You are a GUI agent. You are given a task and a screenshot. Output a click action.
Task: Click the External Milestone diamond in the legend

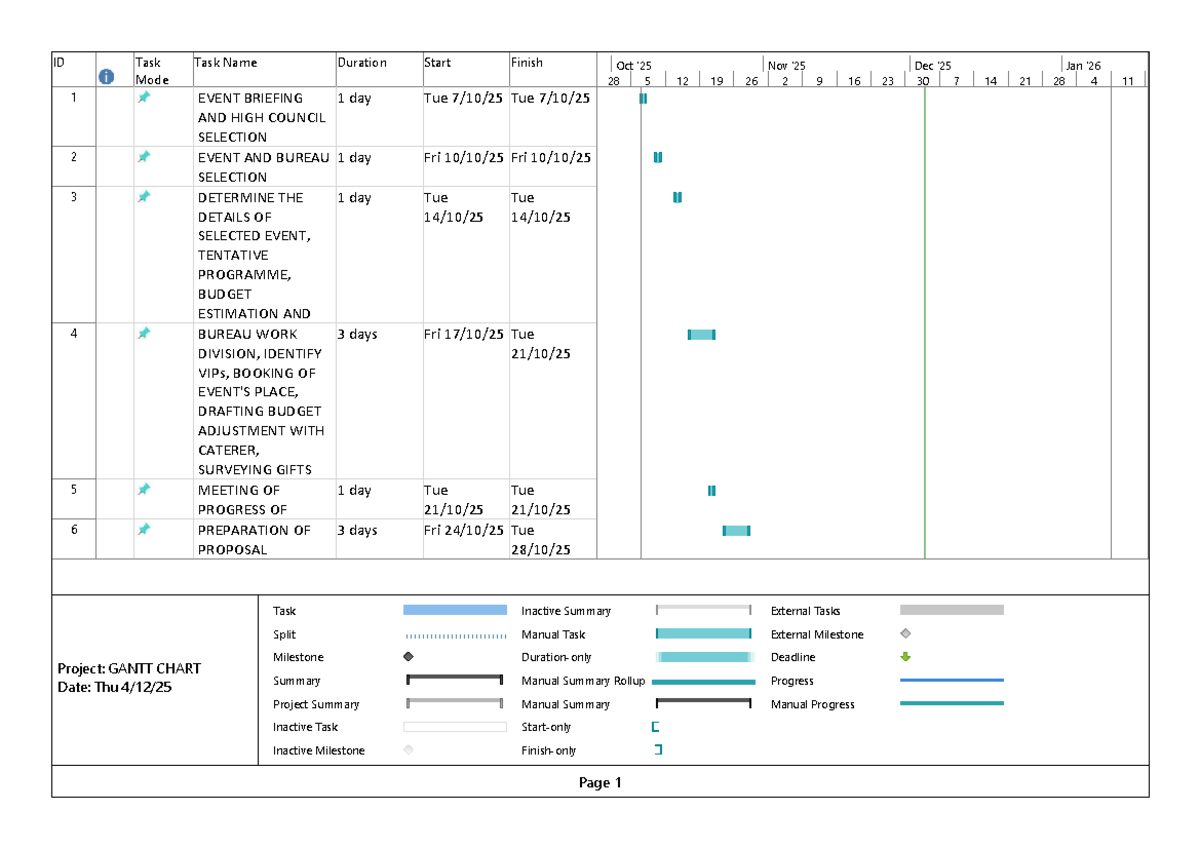pyautogui.click(x=905, y=633)
